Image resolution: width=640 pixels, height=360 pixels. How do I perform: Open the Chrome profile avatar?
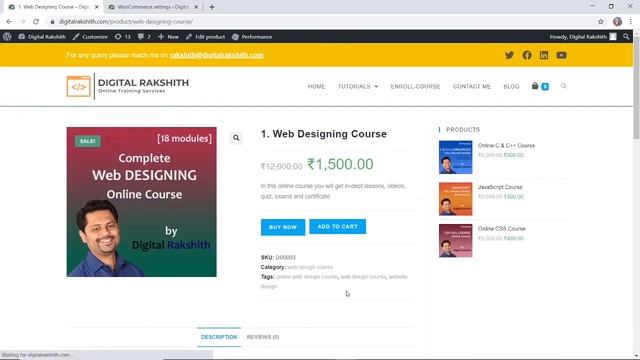[618, 22]
